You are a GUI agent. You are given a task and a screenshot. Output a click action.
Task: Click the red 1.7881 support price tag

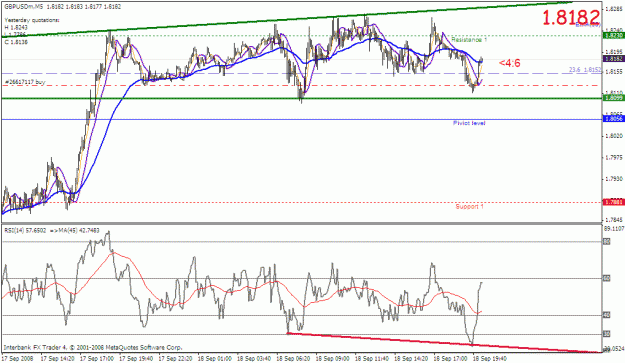point(614,202)
